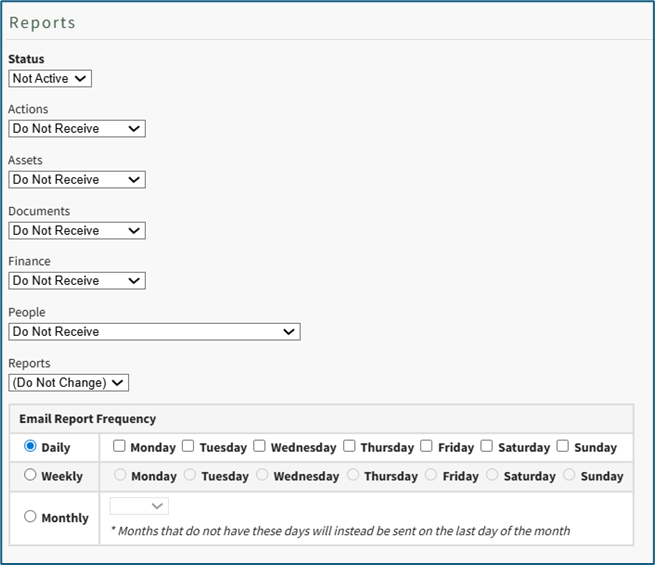Expand the Documents report dropdown

[x=77, y=231]
